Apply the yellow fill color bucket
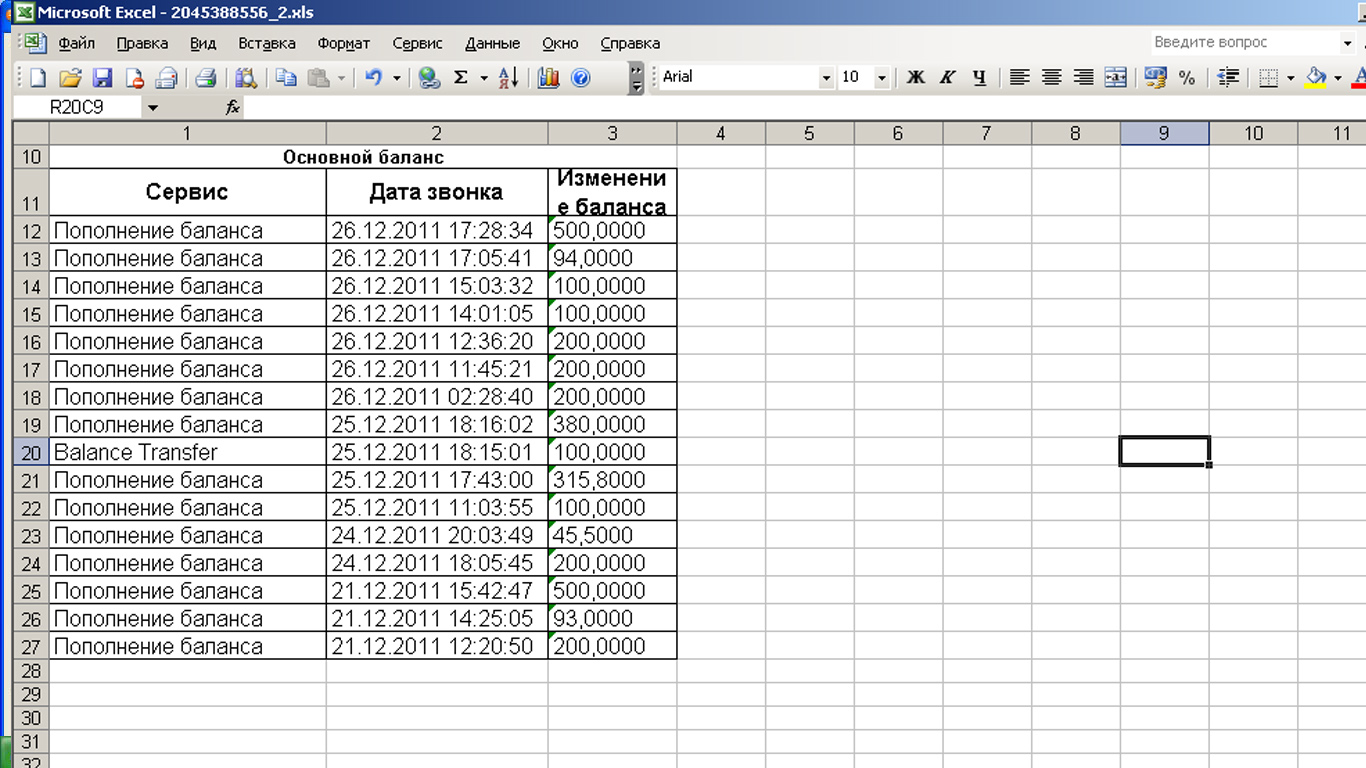 pos(1316,78)
